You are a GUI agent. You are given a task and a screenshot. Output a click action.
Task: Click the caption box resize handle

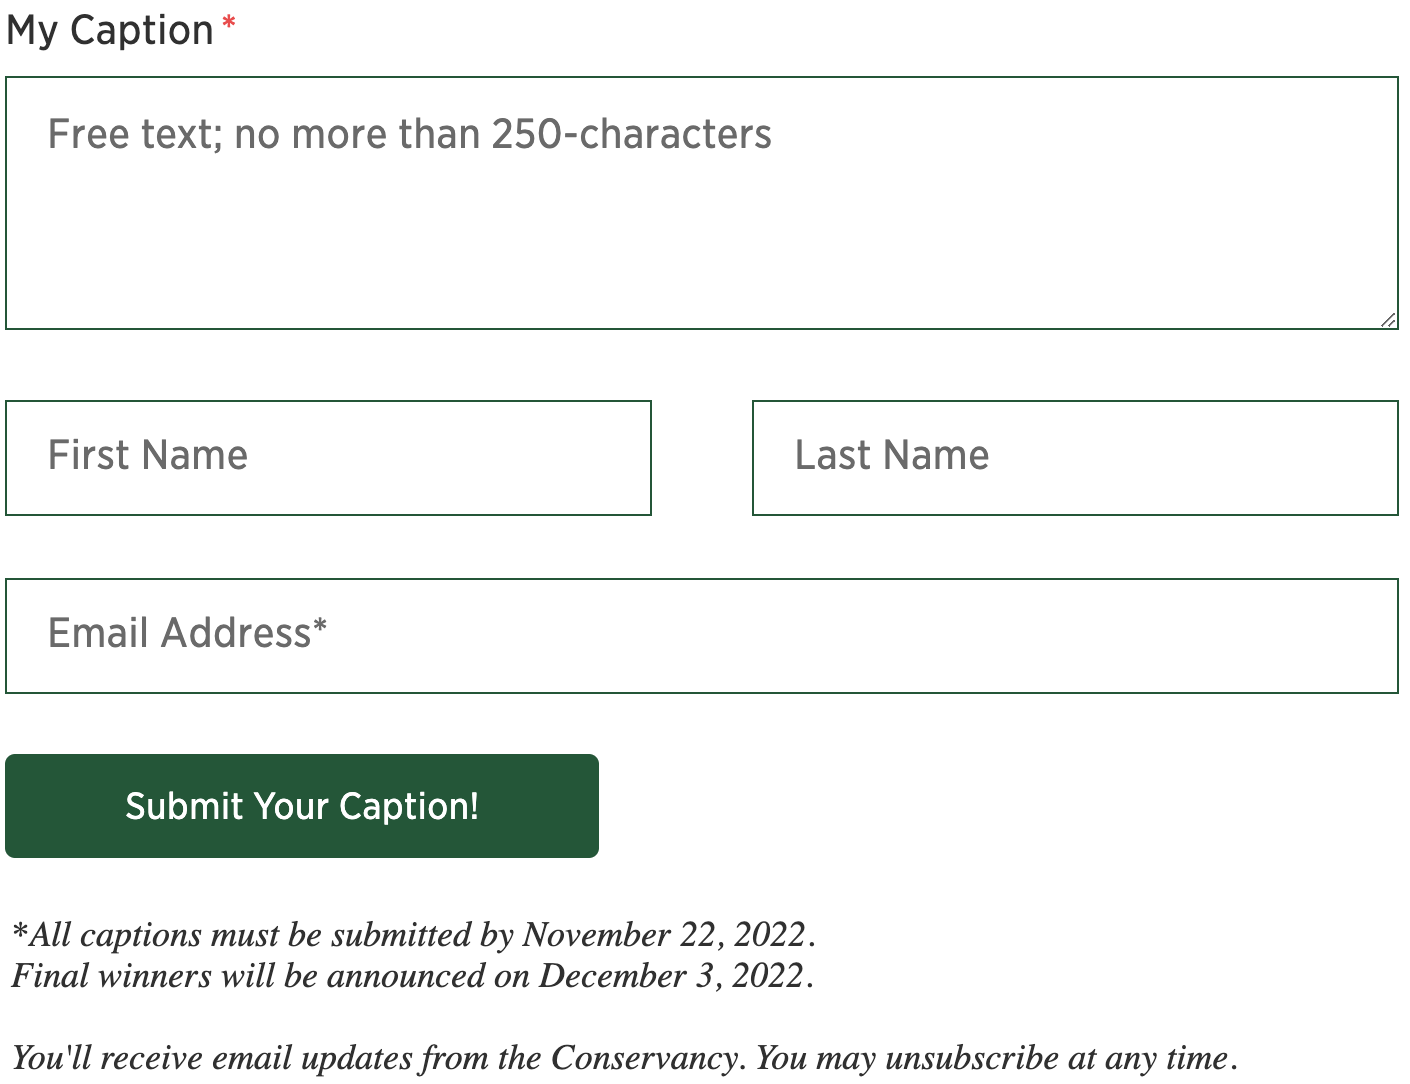[1388, 320]
